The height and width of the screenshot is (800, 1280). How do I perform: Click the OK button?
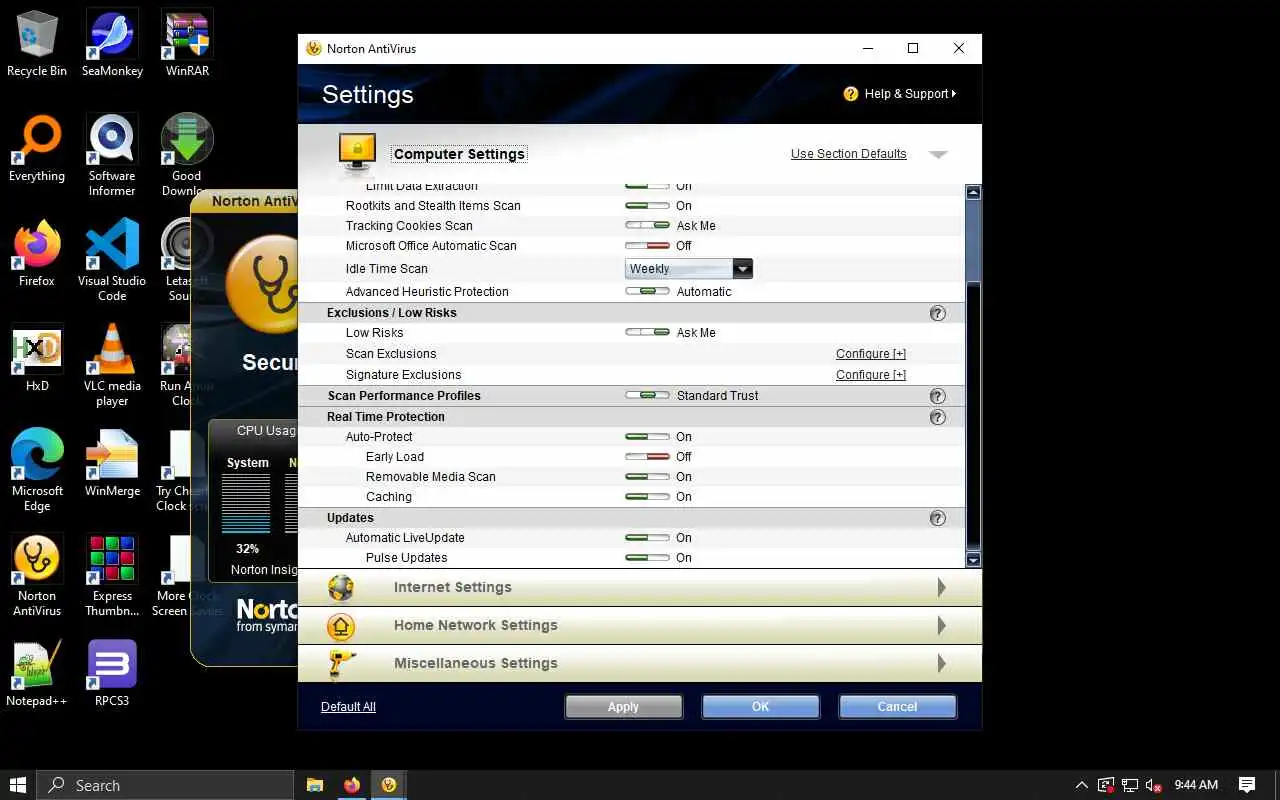pos(761,707)
